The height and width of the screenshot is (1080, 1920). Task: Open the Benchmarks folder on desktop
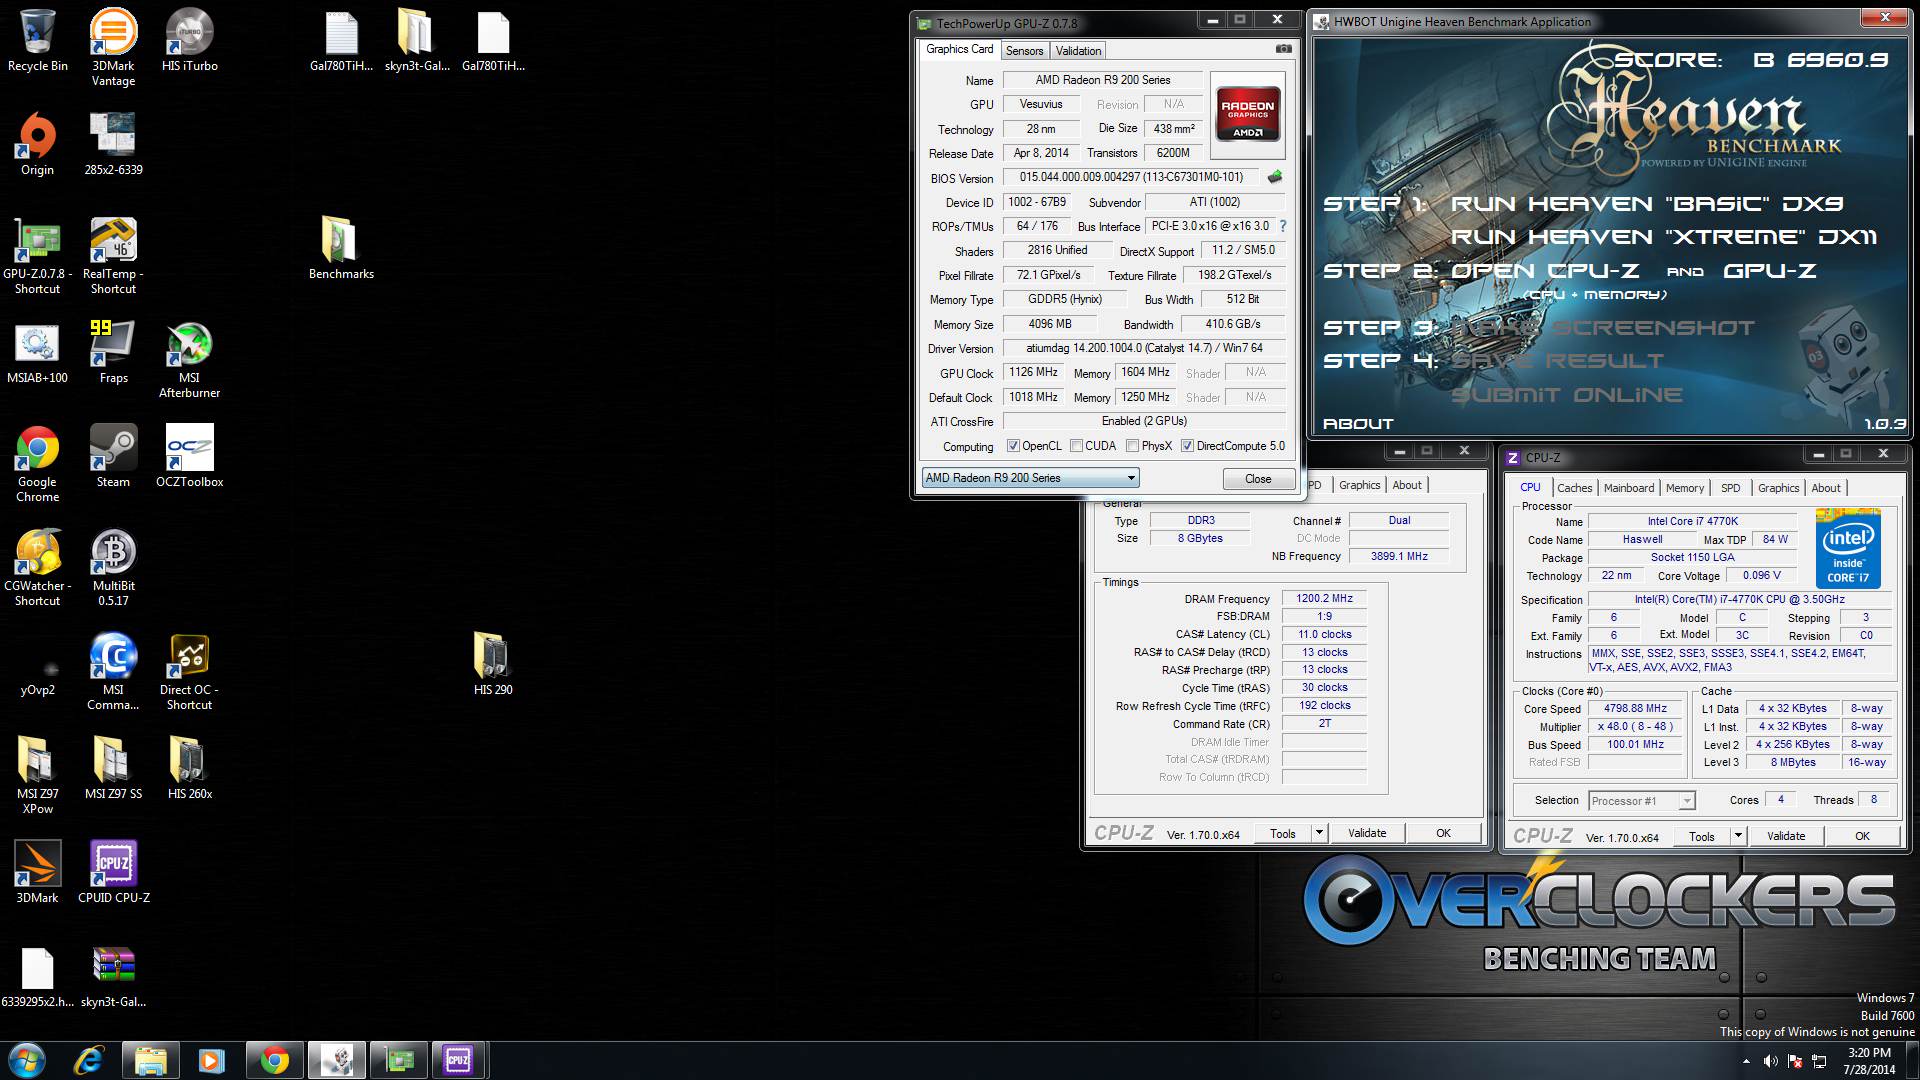coord(341,248)
